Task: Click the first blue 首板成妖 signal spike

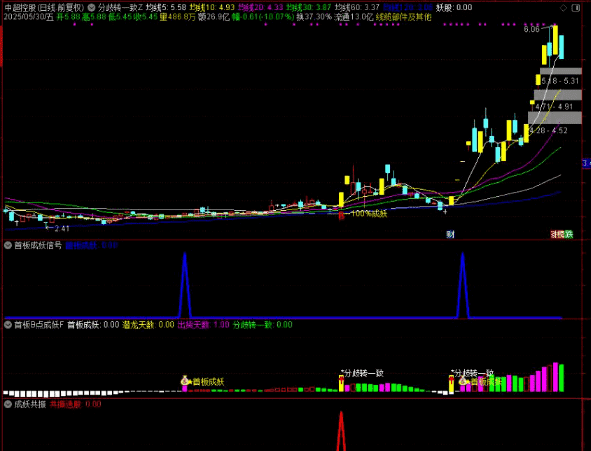Action: (x=185, y=284)
